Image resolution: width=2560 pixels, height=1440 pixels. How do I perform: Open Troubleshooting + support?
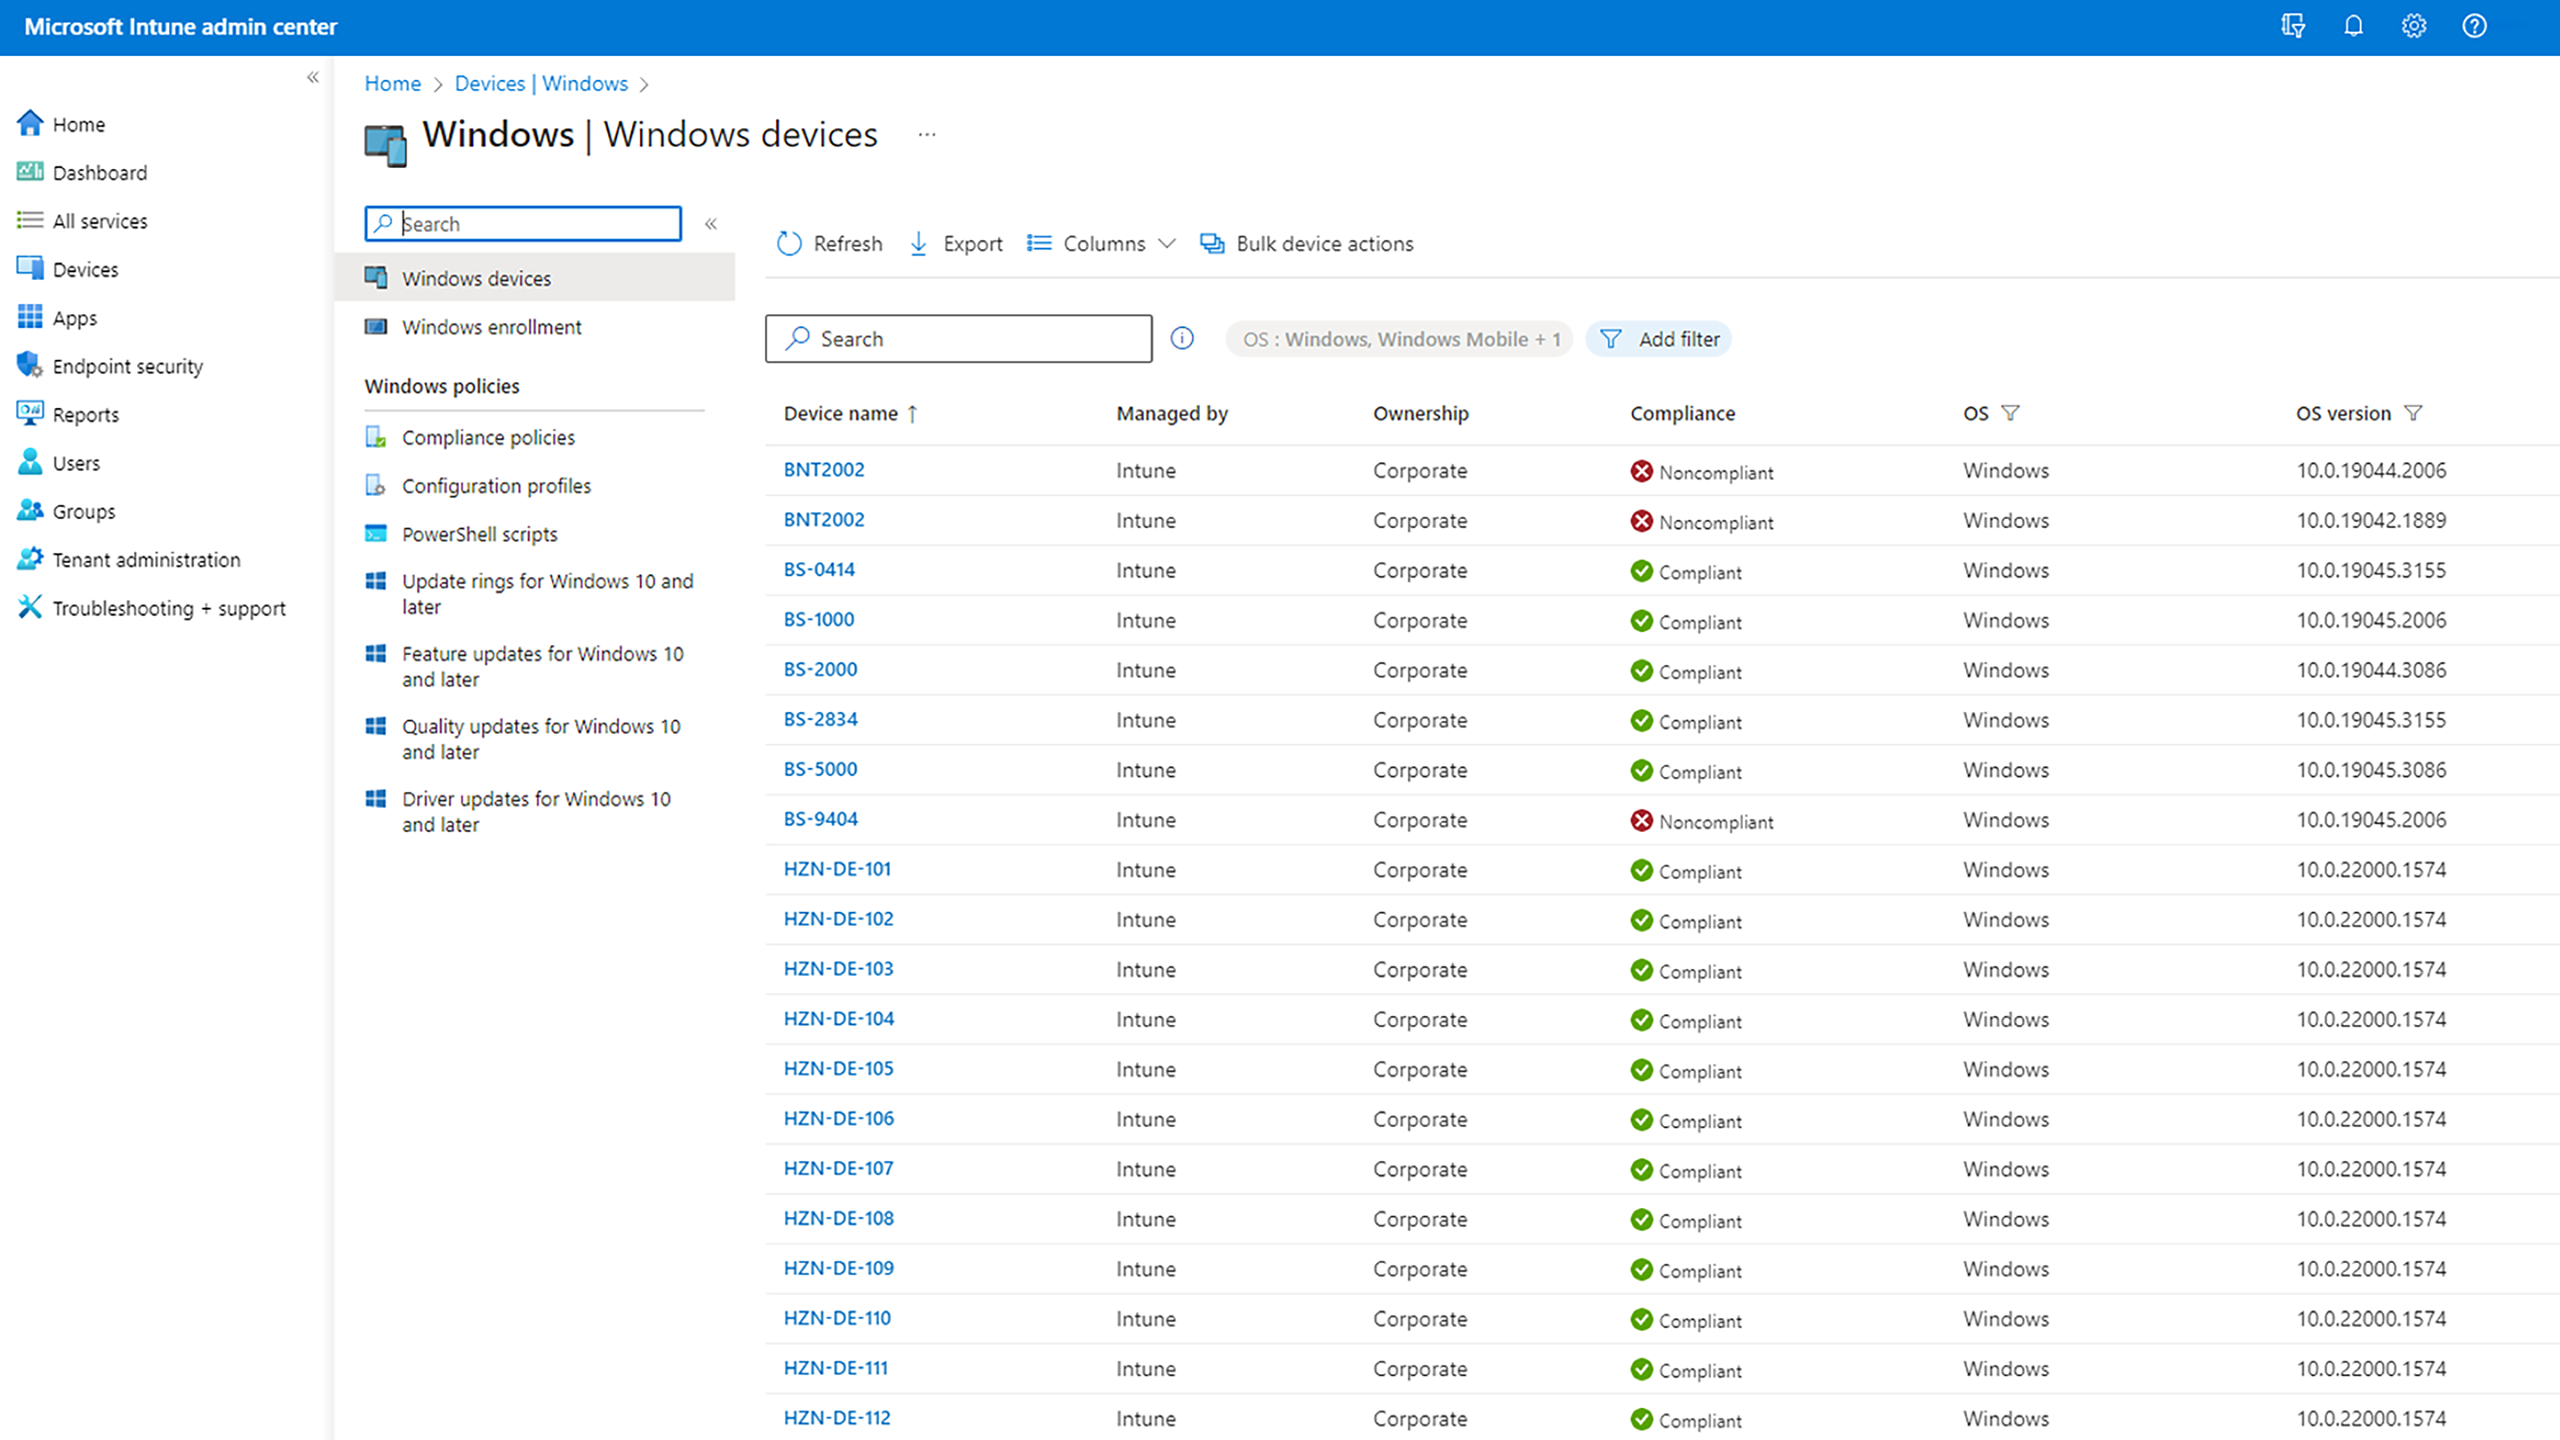[x=169, y=608]
